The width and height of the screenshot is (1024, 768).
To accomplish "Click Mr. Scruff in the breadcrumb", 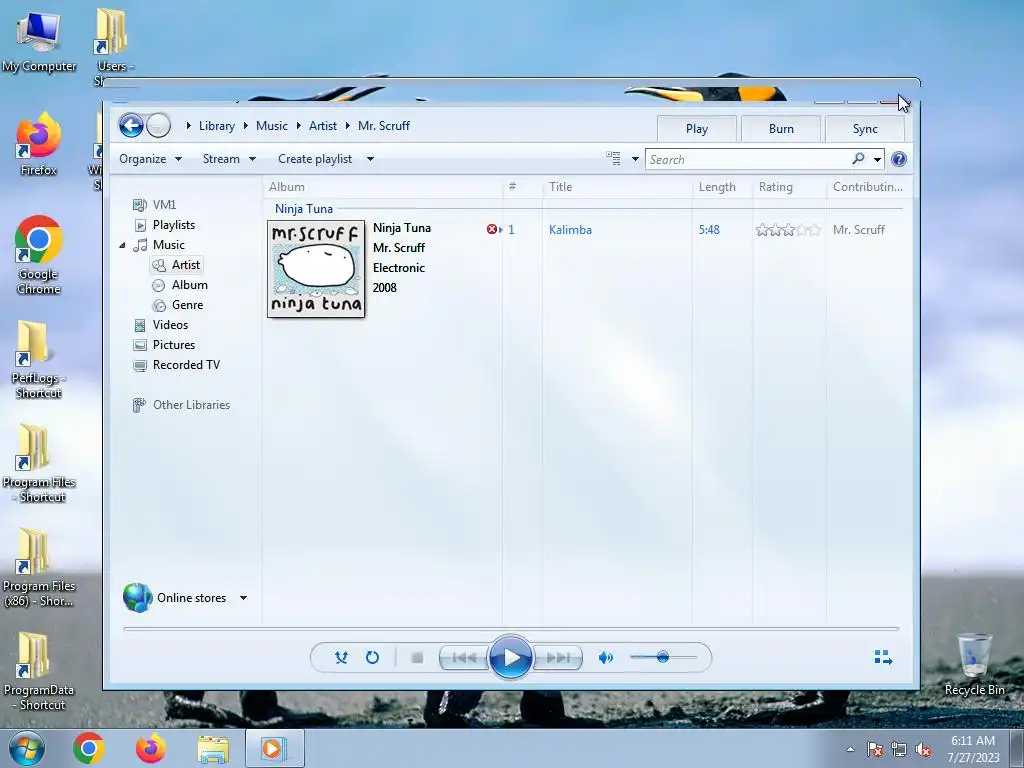I will pos(384,126).
